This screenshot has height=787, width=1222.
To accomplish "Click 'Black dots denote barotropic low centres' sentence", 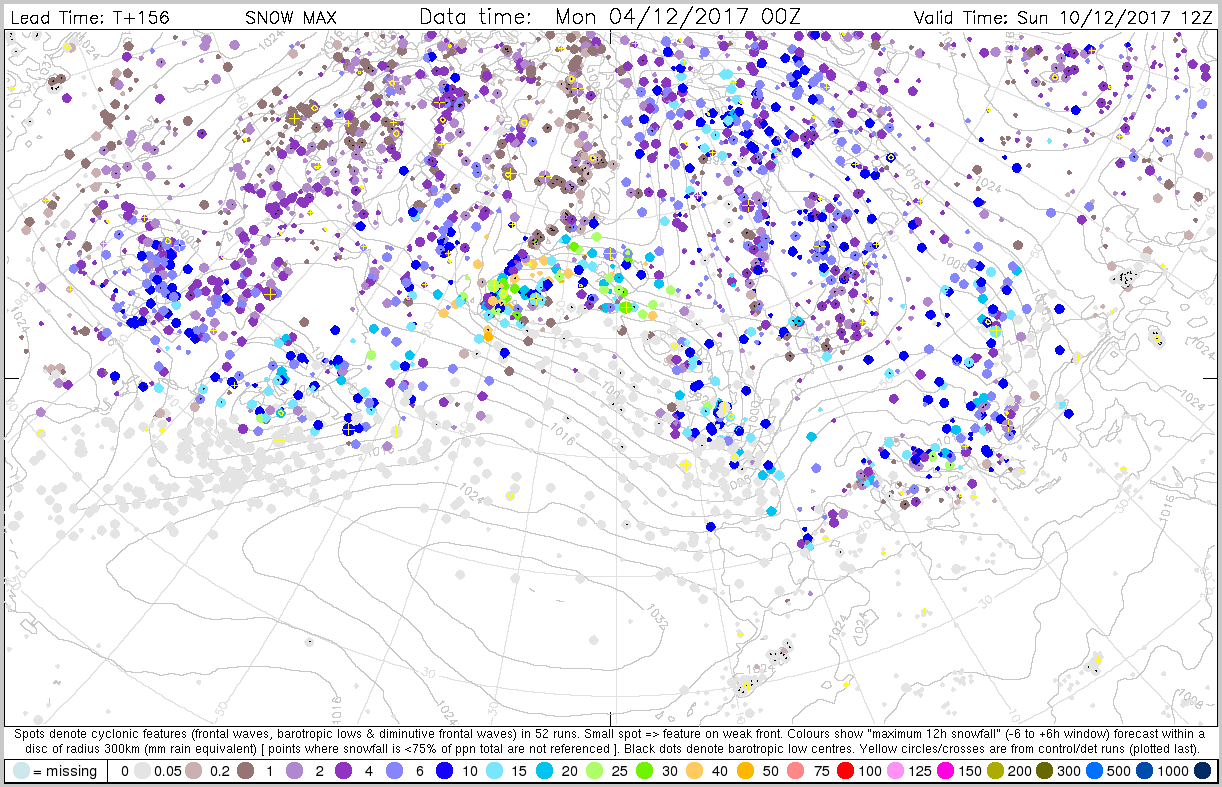I will (739, 748).
